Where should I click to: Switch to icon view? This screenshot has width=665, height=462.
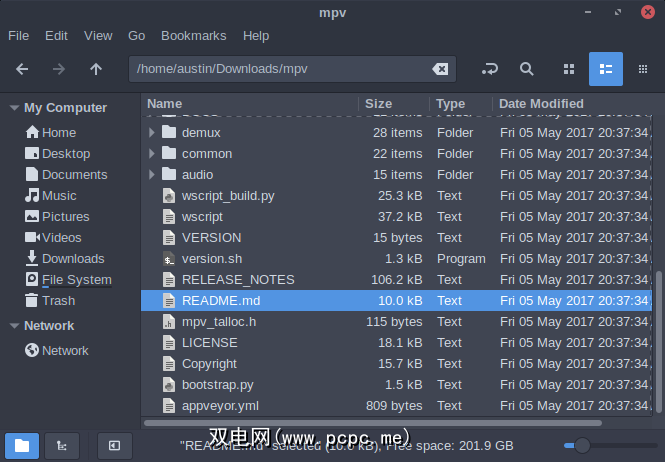pyautogui.click(x=569, y=69)
